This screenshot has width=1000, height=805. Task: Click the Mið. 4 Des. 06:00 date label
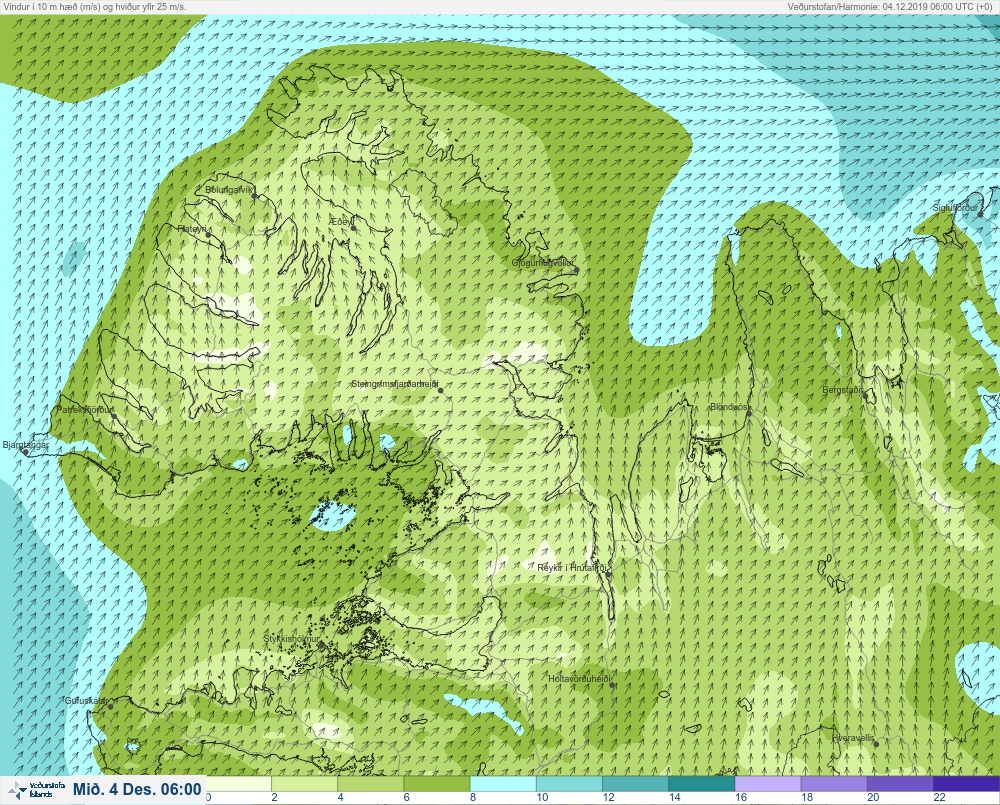pyautogui.click(x=137, y=790)
